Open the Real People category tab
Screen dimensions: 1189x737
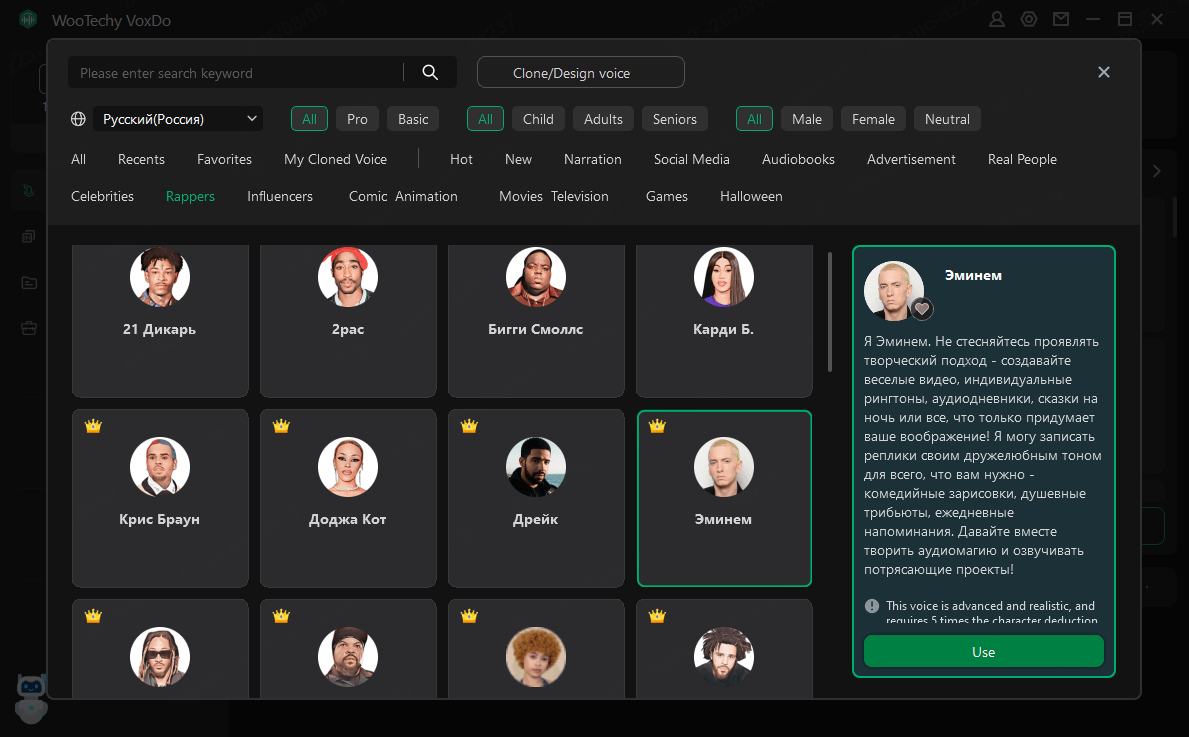[x=1022, y=159]
